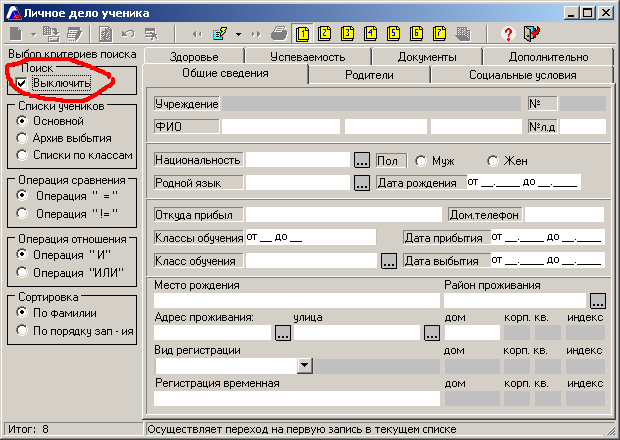The width and height of the screenshot is (620, 440).
Task: Select yellow page 1 toolbar icon
Action: coord(302,34)
